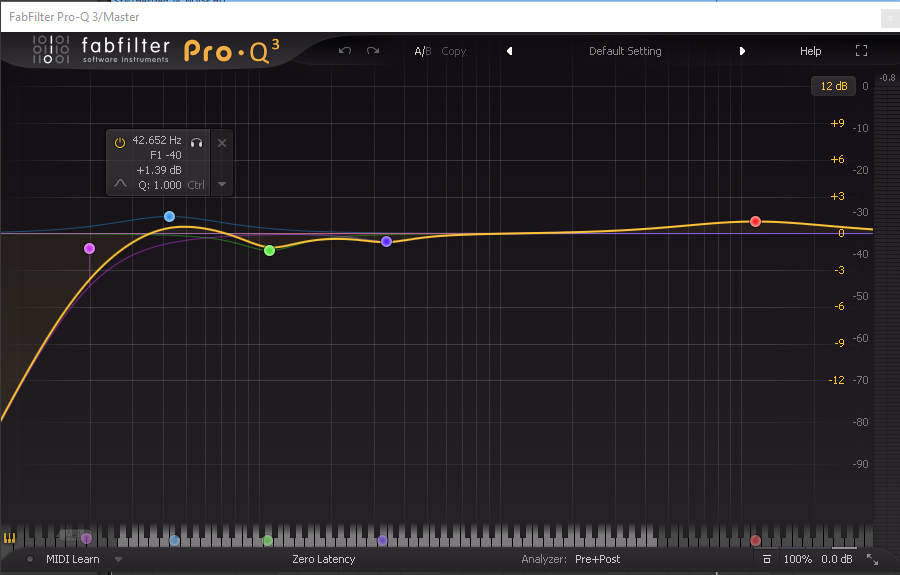Toggle the A/B state switch

(x=422, y=51)
